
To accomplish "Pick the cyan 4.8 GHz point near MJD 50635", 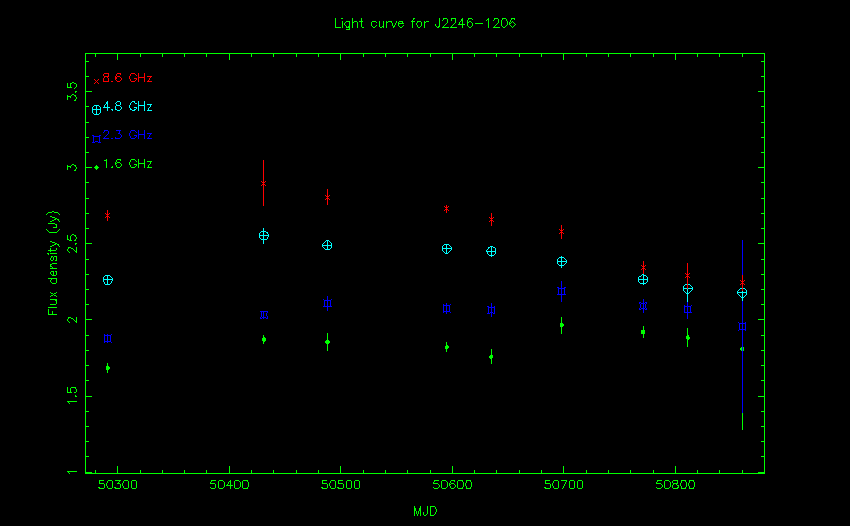I will click(x=491, y=252).
